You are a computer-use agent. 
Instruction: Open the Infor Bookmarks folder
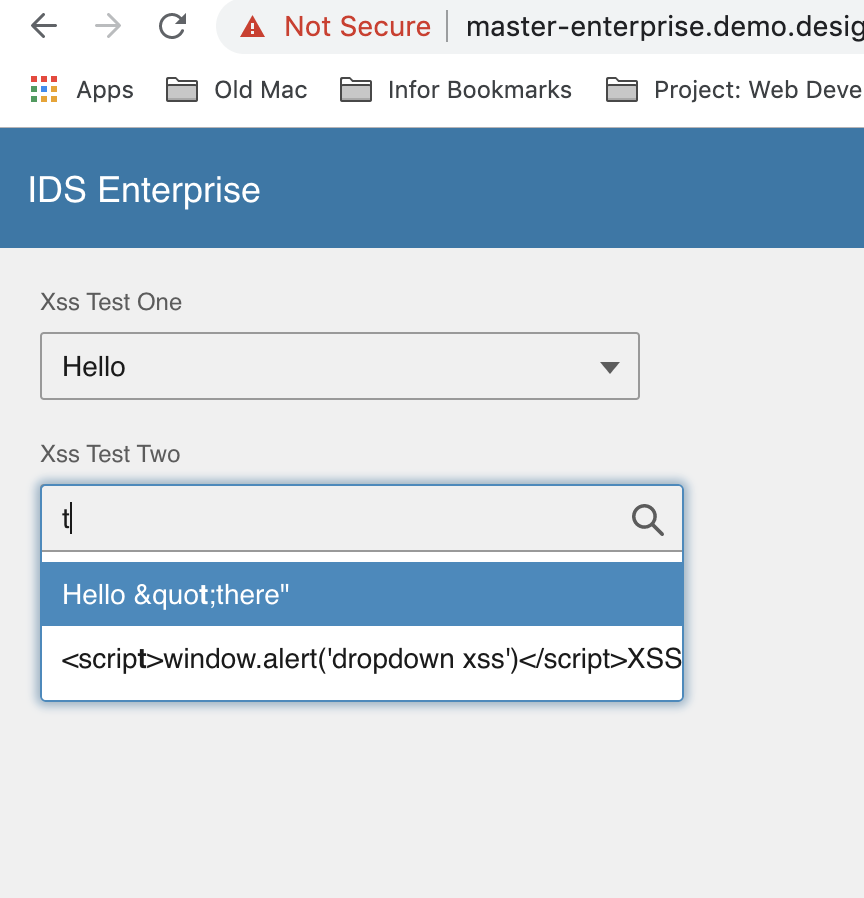456,90
